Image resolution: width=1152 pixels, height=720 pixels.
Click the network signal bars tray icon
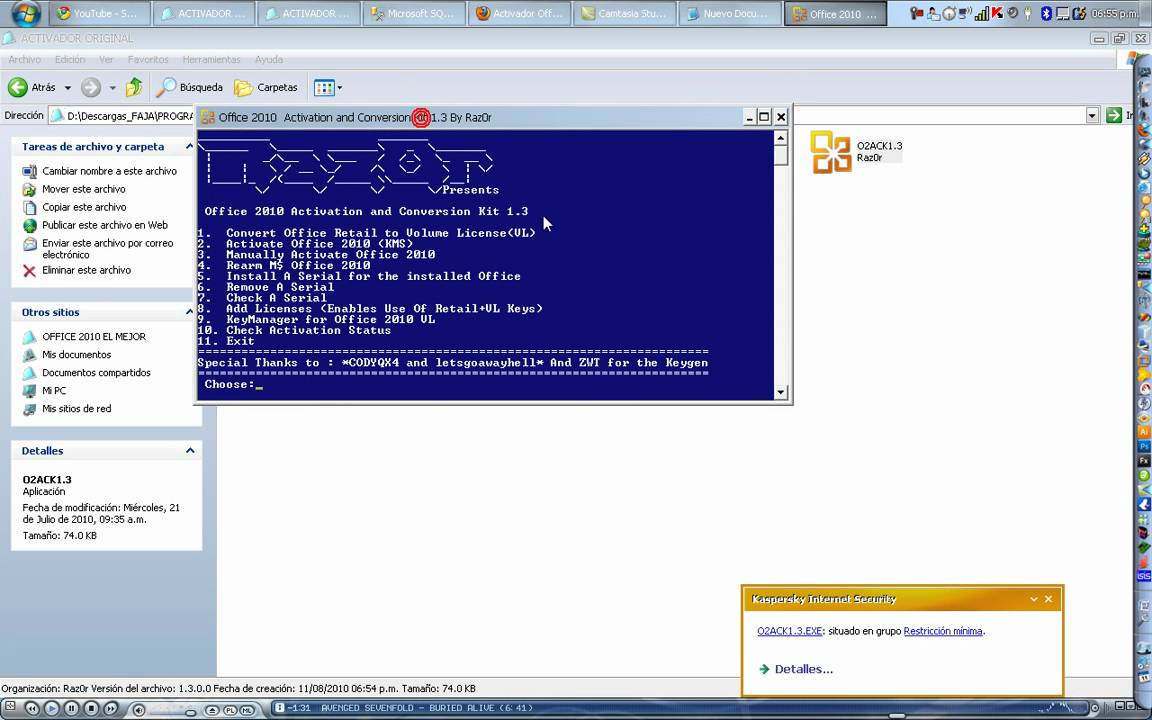tap(981, 13)
